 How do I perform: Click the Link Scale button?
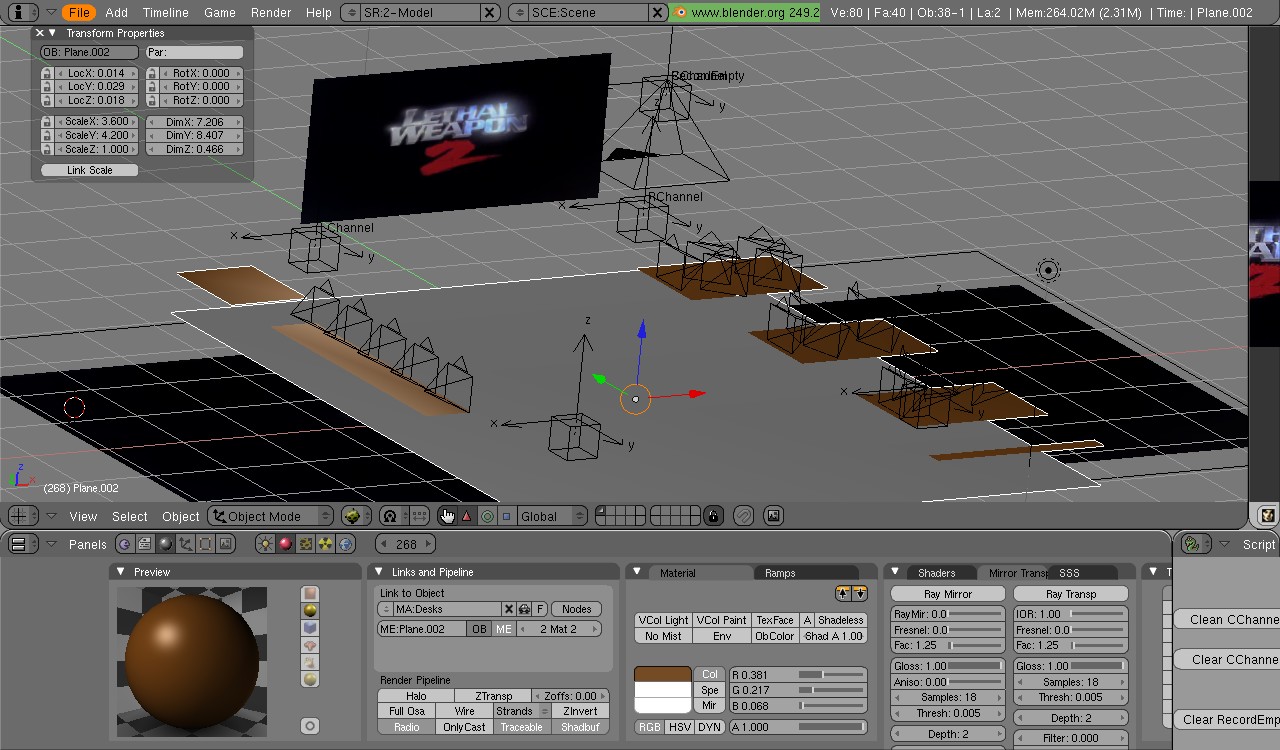tap(89, 170)
